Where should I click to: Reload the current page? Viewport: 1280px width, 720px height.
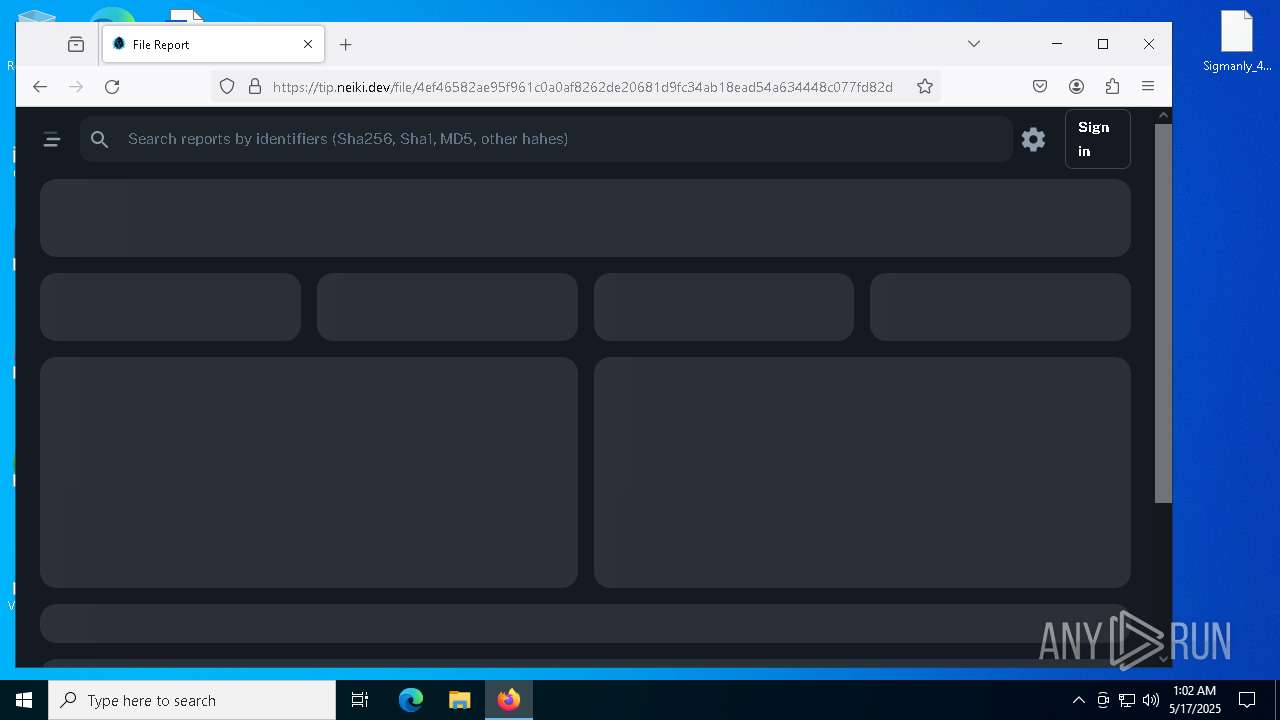[x=112, y=87]
